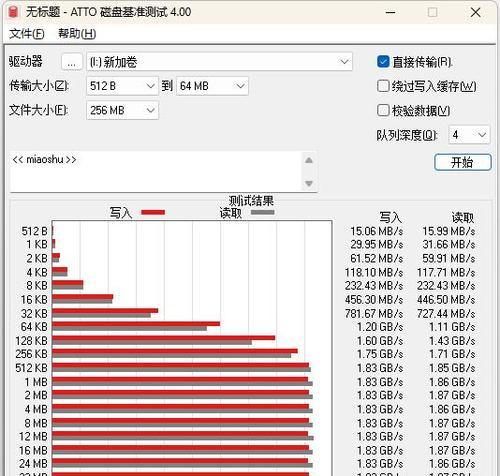Expand the drive selection dropdown (I:) 新加卷
Screen dimensions: 500x476
tap(219, 62)
